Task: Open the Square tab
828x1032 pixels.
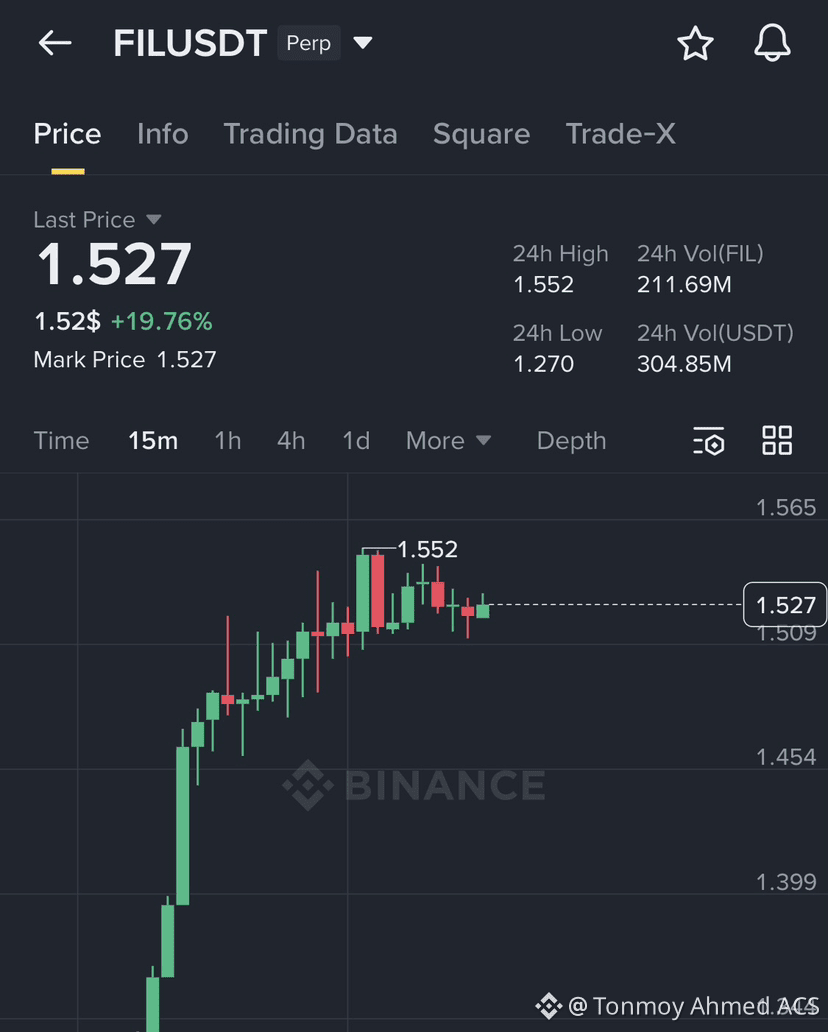Action: pyautogui.click(x=481, y=134)
